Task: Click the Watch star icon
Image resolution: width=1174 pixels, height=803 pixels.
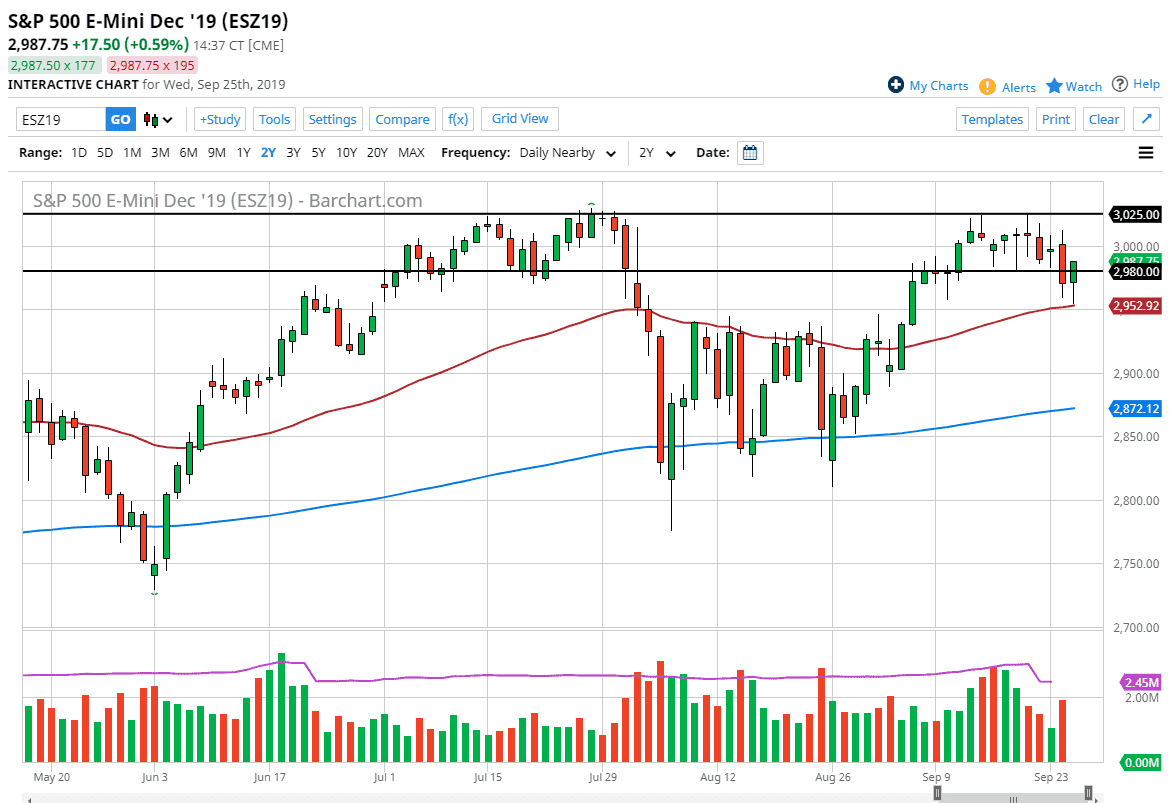Action: point(1056,86)
